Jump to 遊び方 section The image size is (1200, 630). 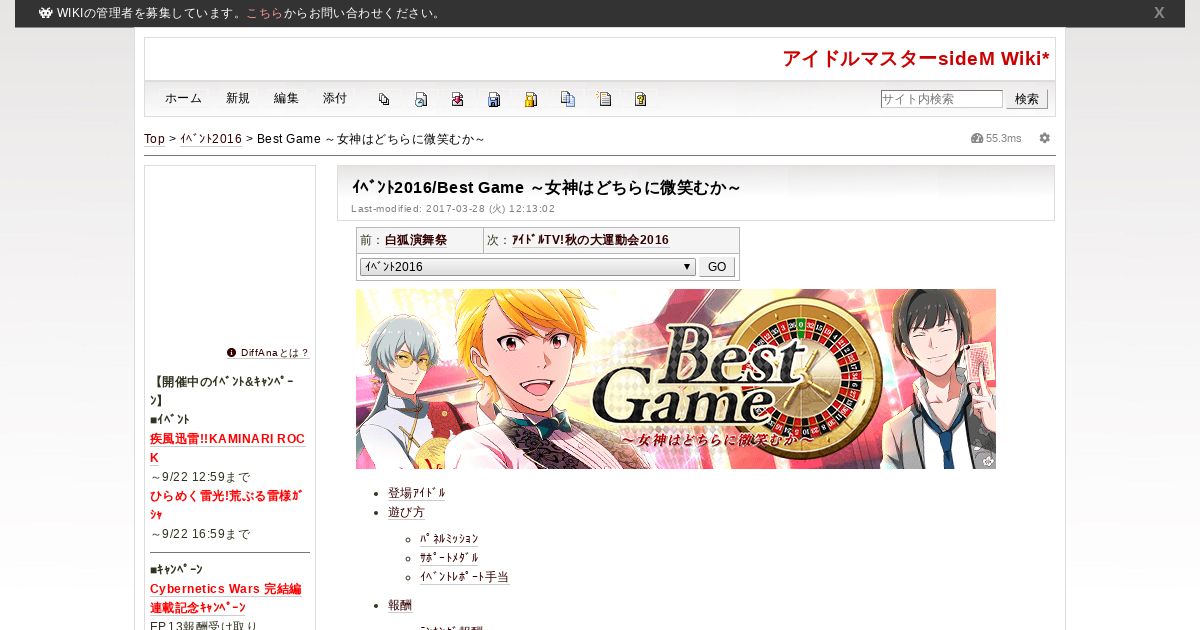click(x=406, y=512)
